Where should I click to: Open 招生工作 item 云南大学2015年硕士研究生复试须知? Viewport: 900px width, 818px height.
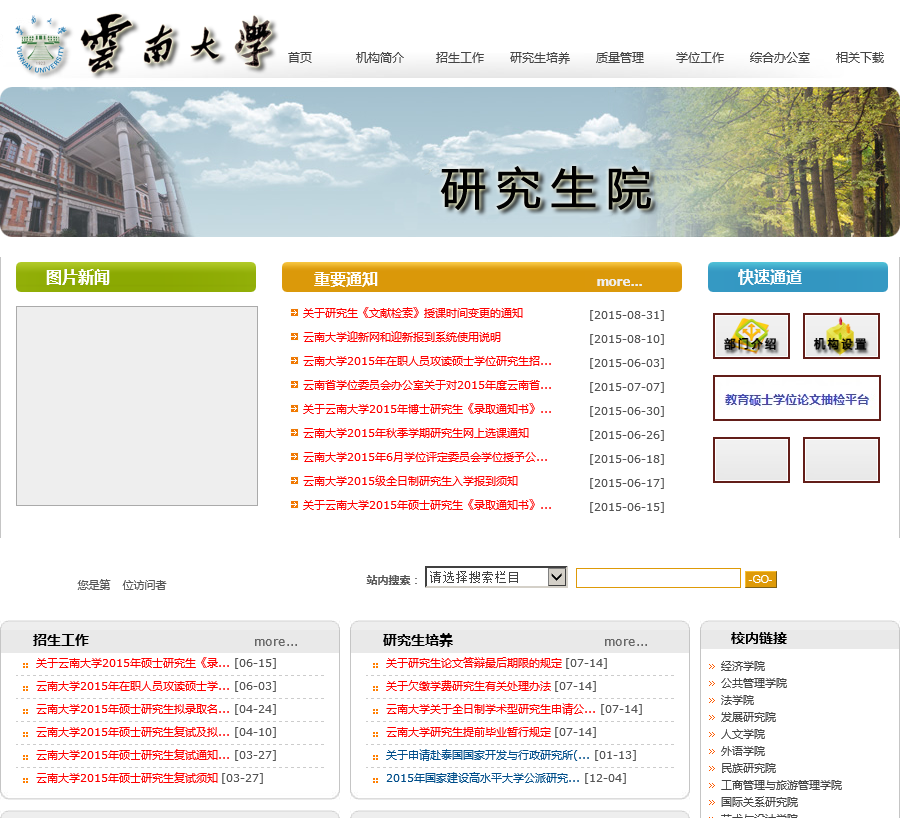click(x=127, y=778)
